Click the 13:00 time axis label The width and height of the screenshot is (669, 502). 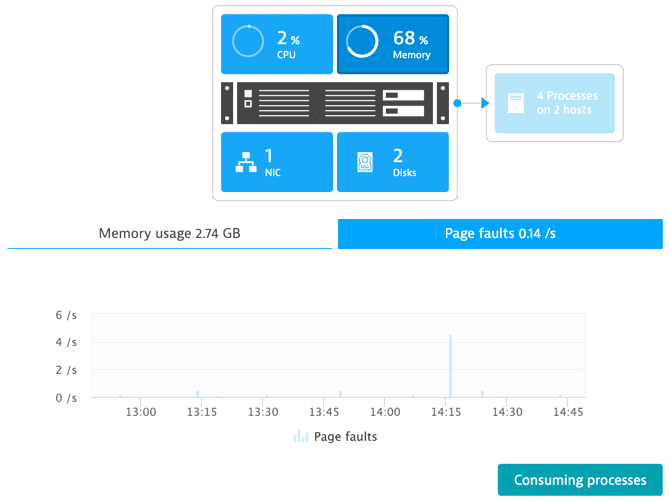pyautogui.click(x=141, y=412)
